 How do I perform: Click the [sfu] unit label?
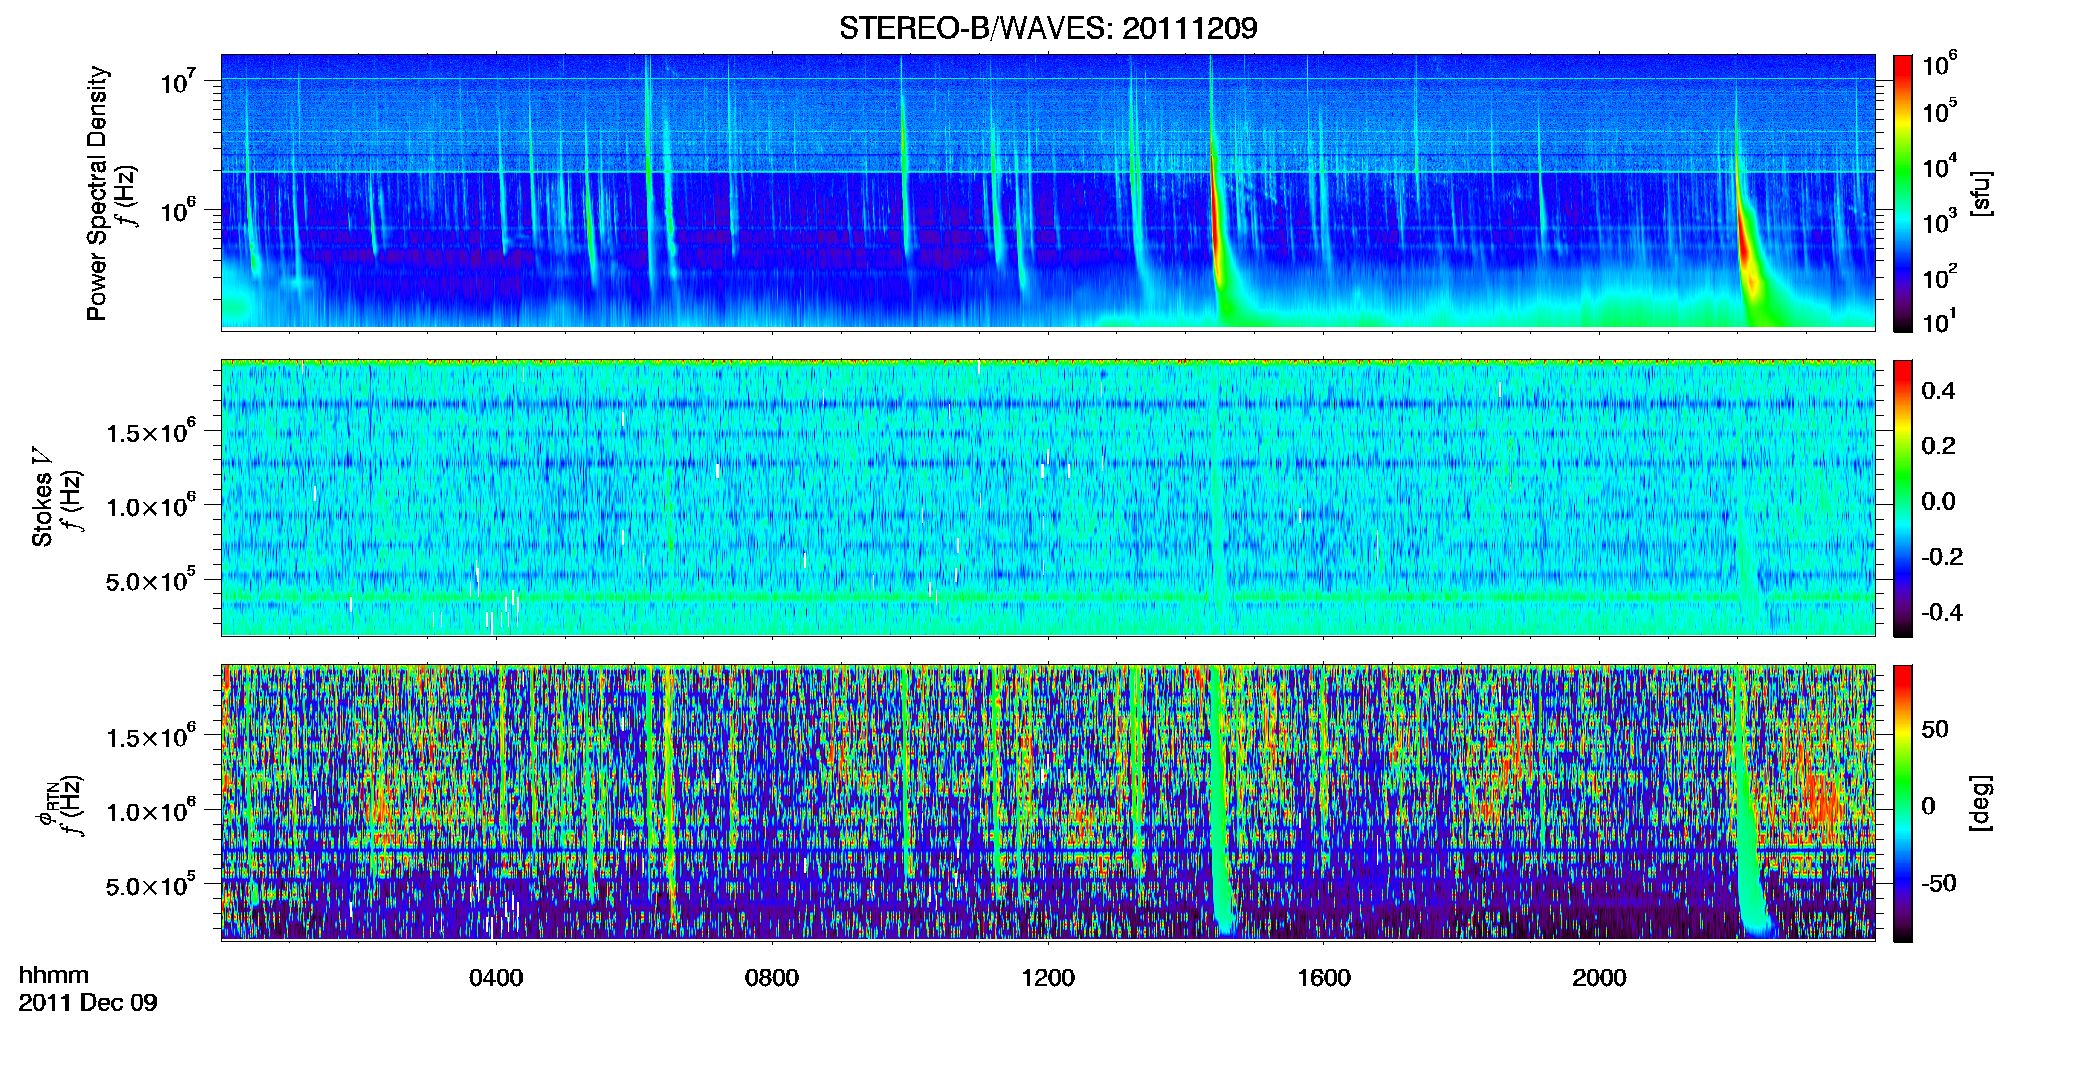1980,193
